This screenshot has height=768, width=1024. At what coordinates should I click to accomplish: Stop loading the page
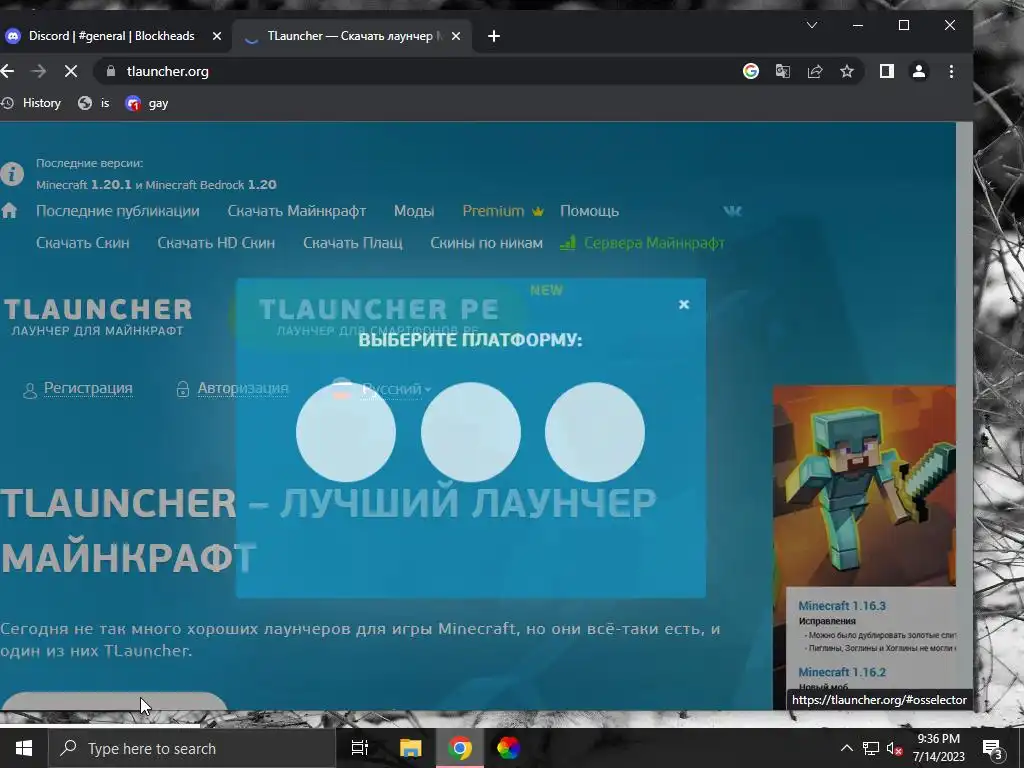tap(71, 71)
